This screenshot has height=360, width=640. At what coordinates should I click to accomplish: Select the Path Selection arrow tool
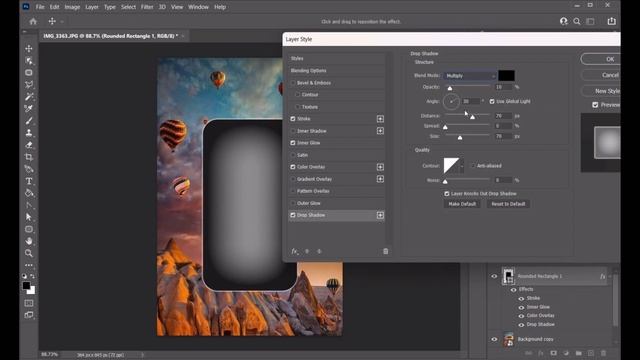29,217
